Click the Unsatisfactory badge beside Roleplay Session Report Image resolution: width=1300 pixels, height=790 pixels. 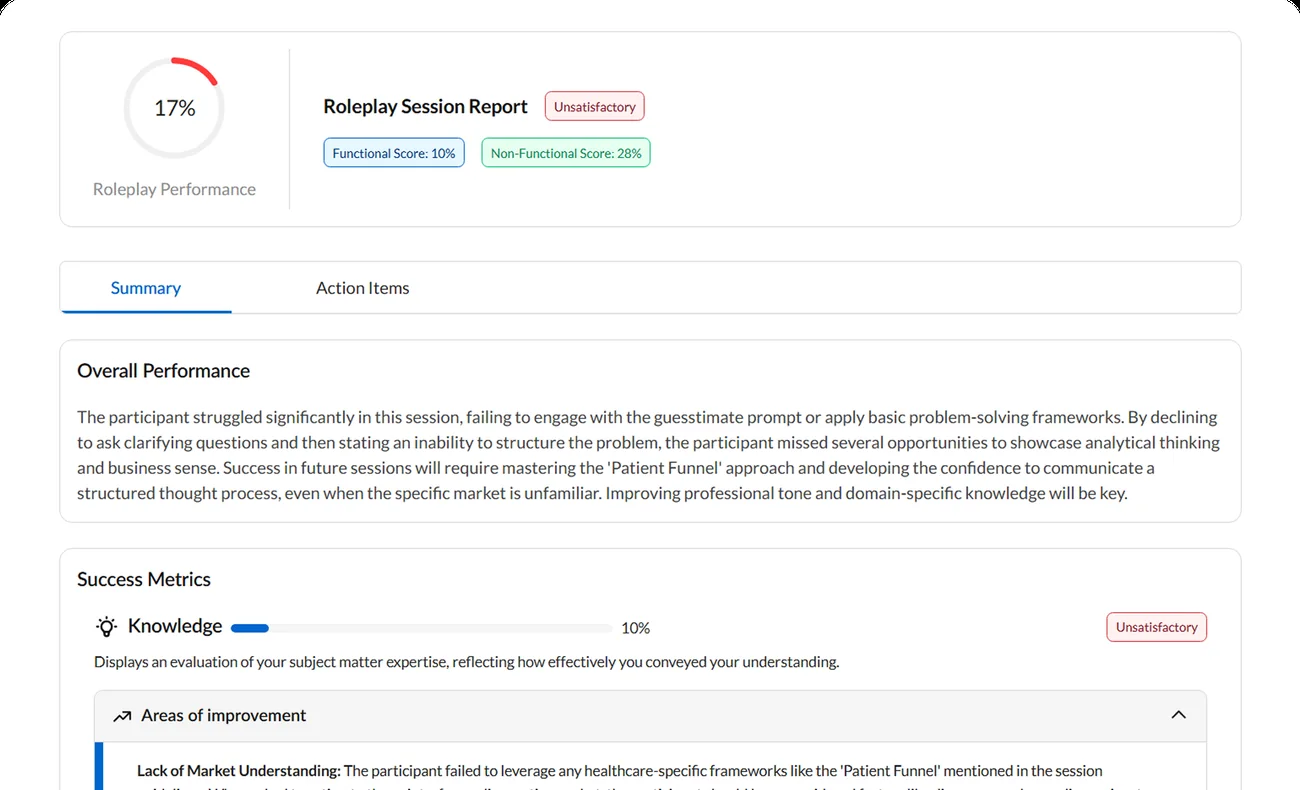pyautogui.click(x=595, y=107)
